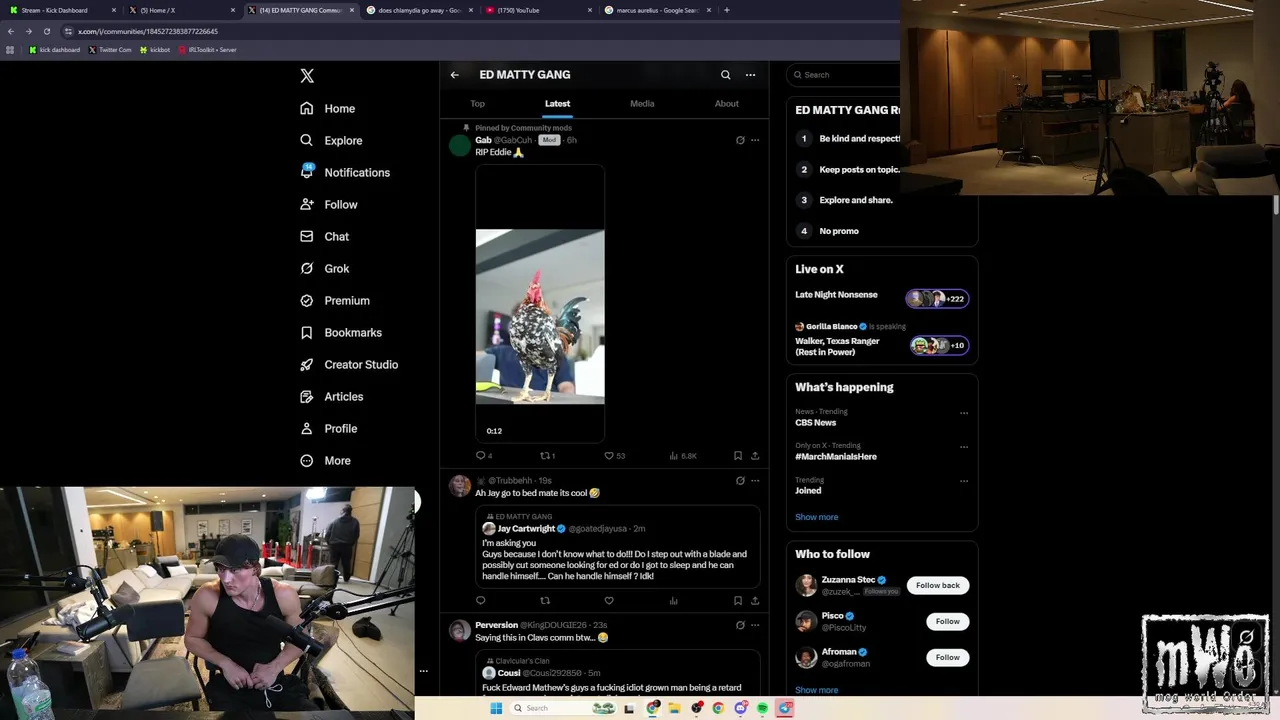Bookmark Gab's RIP Eddie post
1280x720 pixels.
pyautogui.click(x=738, y=456)
